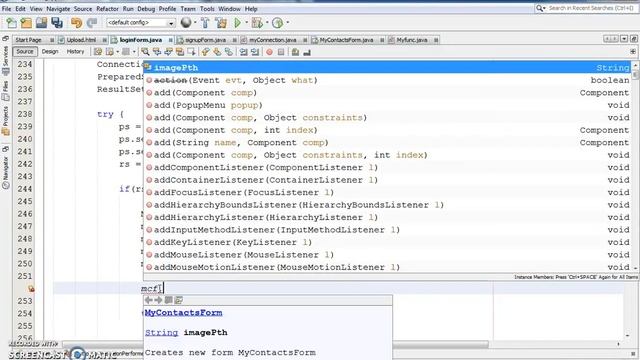The height and width of the screenshot is (360, 640).
Task: Select add(PopupMenu popup) suggestion
Action: 388,105
